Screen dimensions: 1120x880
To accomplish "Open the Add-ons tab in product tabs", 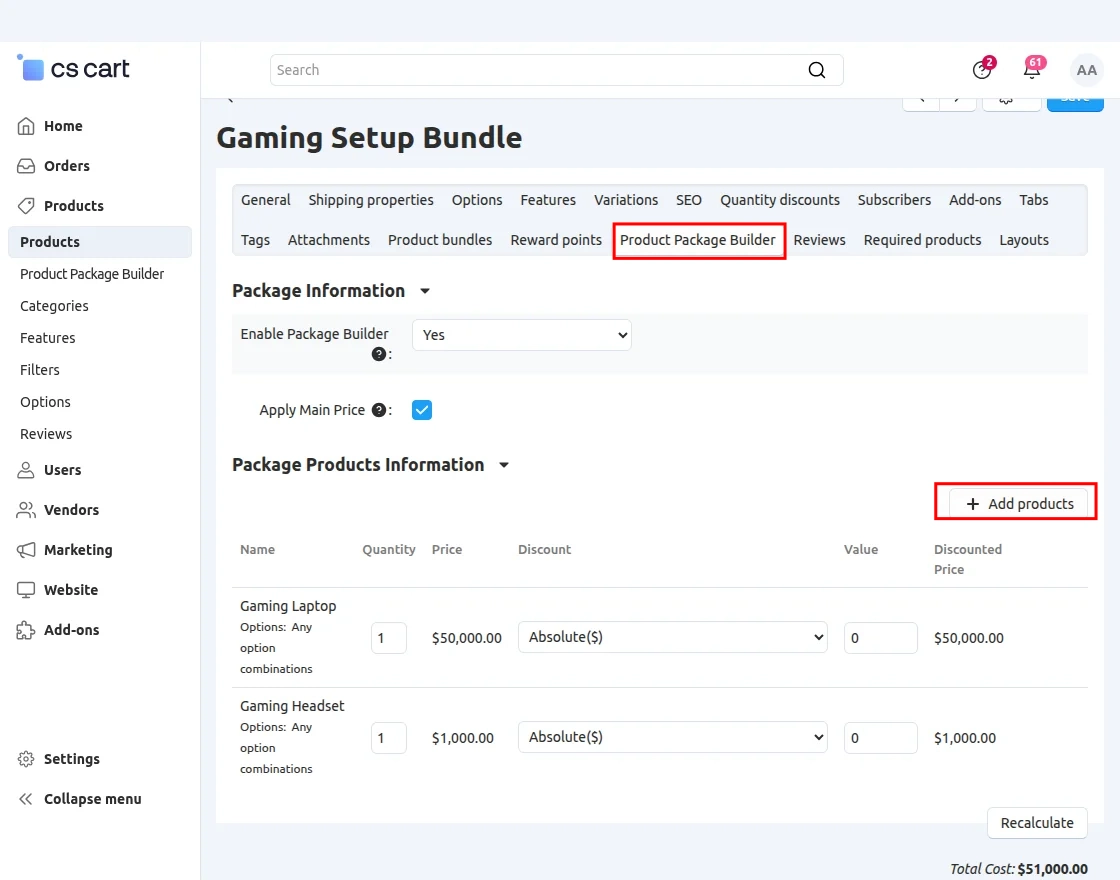I will (975, 200).
